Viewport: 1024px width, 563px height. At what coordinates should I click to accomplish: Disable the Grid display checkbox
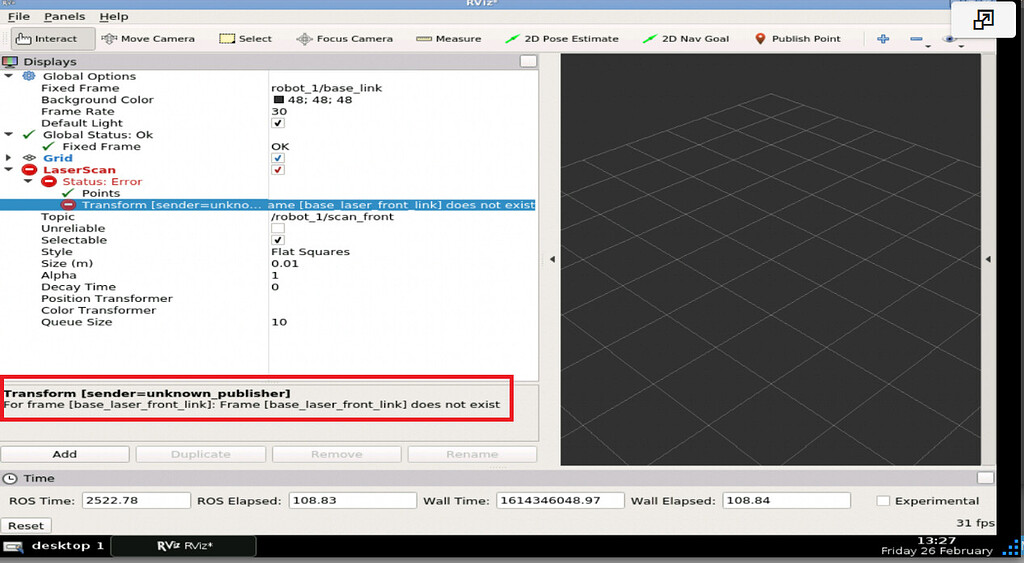278,158
